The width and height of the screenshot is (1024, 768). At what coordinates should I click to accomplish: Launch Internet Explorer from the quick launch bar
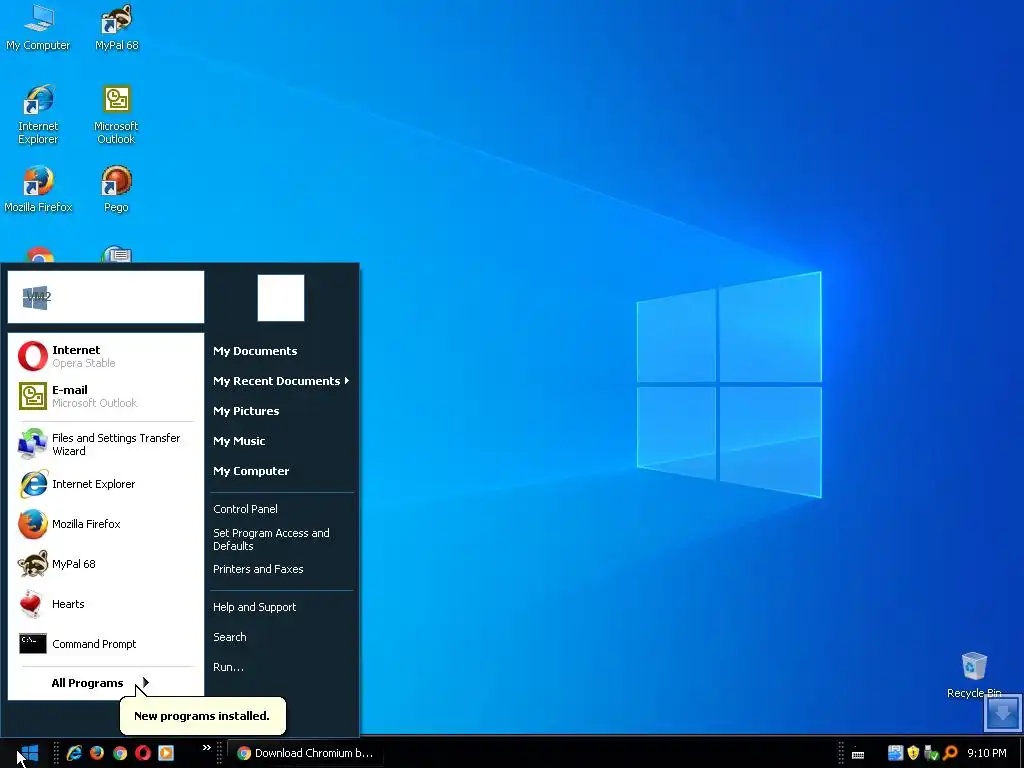(x=74, y=753)
